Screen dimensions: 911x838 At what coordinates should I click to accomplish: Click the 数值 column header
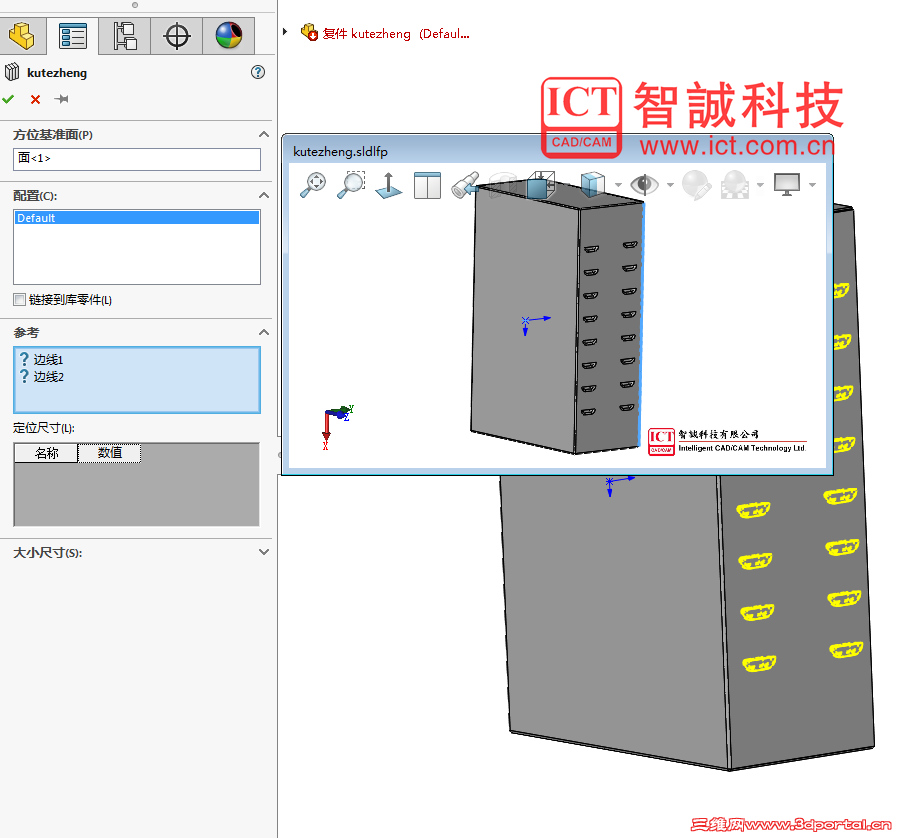tap(109, 453)
